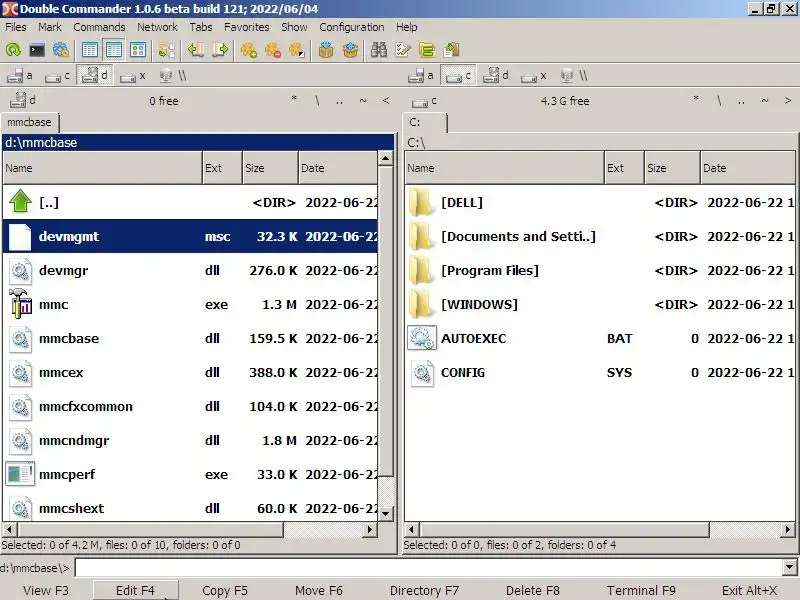Select drive c in left drive bar
This screenshot has height=600, width=800.
tap(57, 76)
